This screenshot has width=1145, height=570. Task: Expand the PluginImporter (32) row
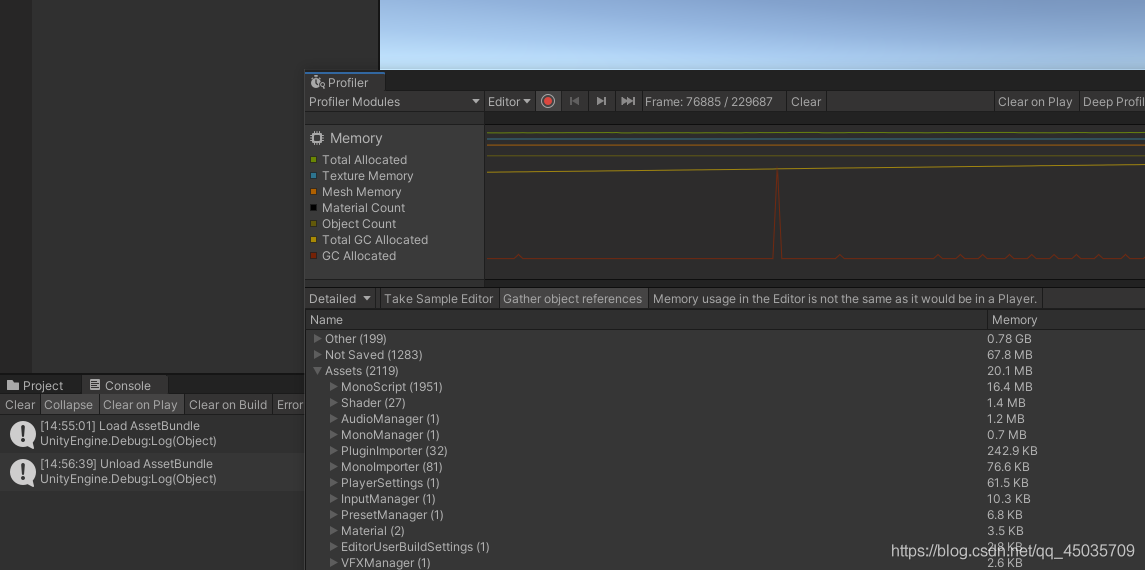coord(334,451)
